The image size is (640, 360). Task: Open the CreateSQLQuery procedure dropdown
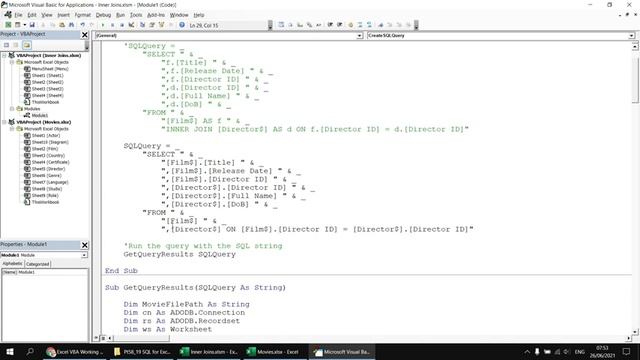pos(631,36)
